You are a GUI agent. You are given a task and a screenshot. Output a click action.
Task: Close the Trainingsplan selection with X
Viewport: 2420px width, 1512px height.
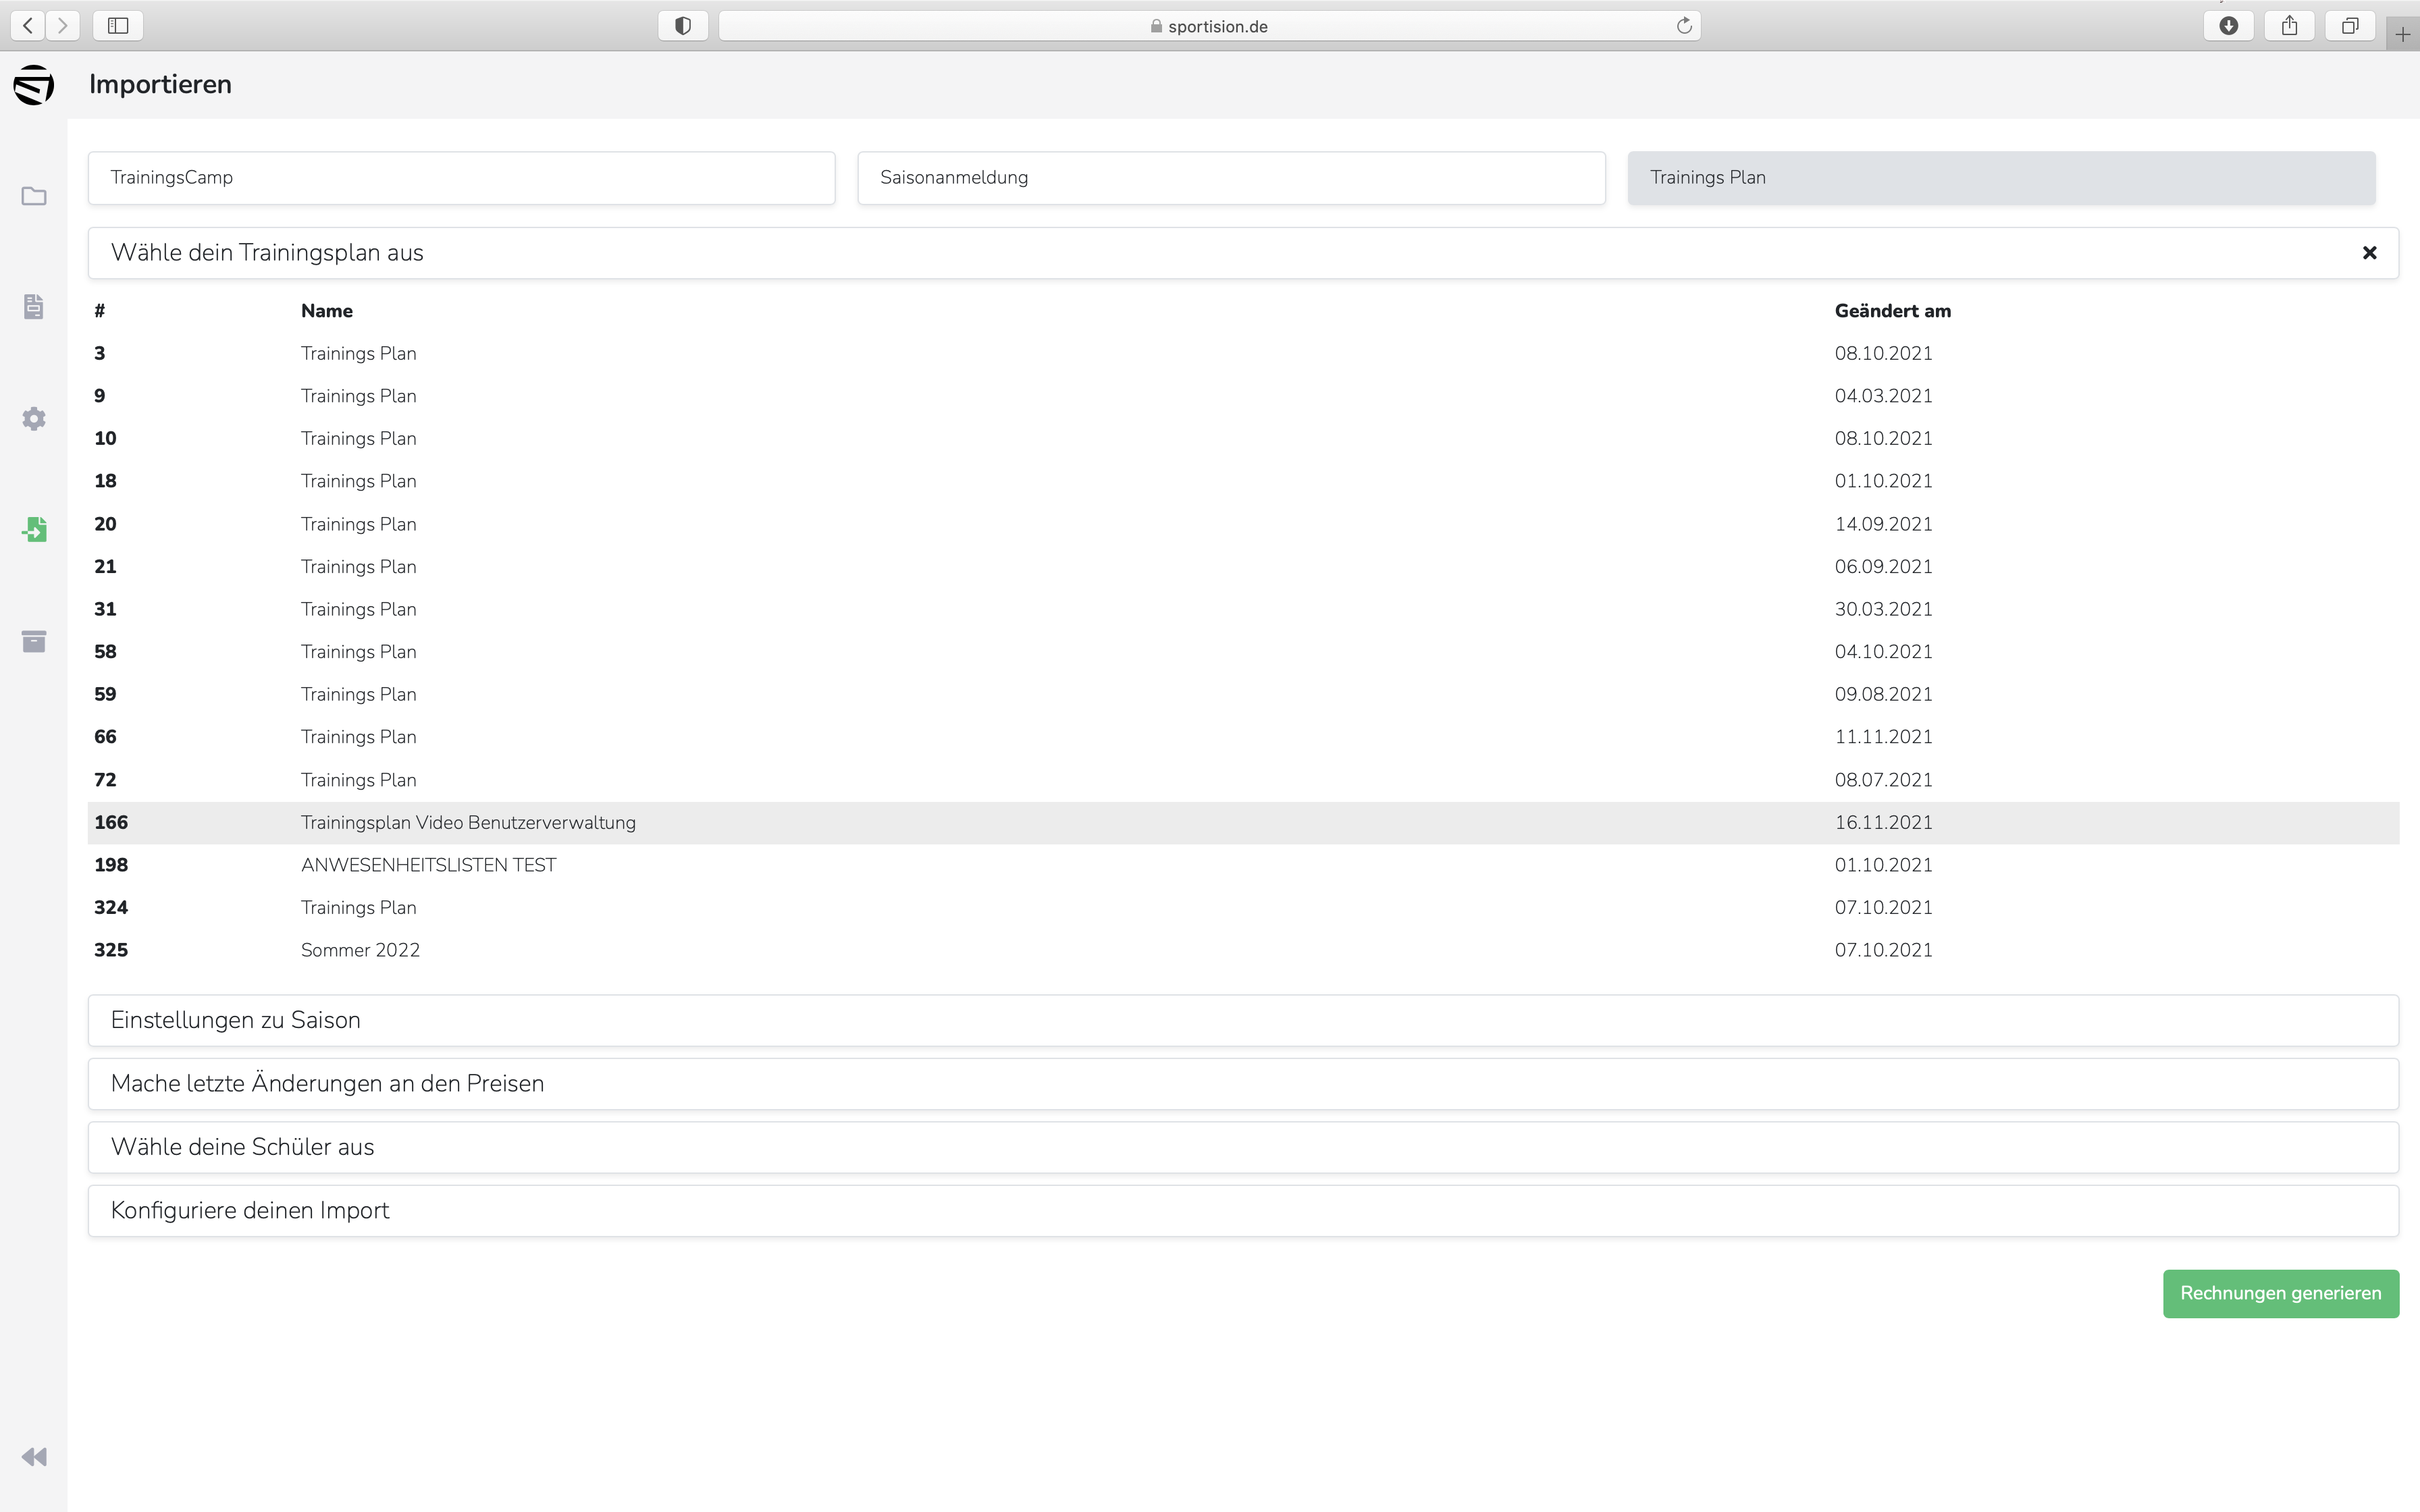tap(2369, 253)
